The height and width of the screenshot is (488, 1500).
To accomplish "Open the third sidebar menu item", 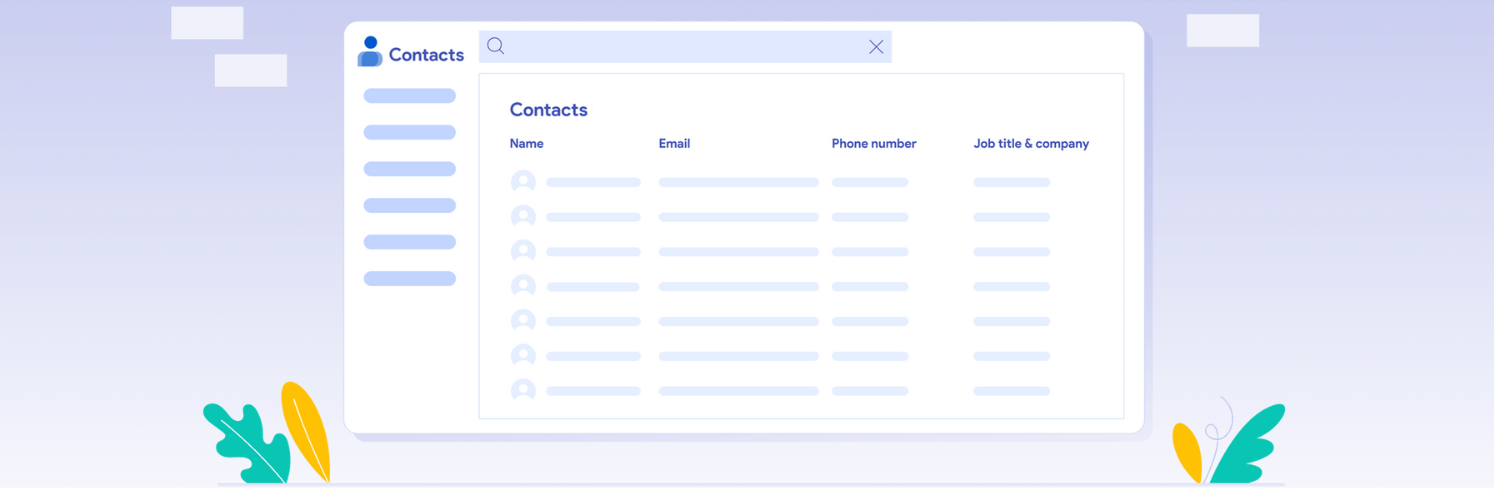I will pos(410,169).
